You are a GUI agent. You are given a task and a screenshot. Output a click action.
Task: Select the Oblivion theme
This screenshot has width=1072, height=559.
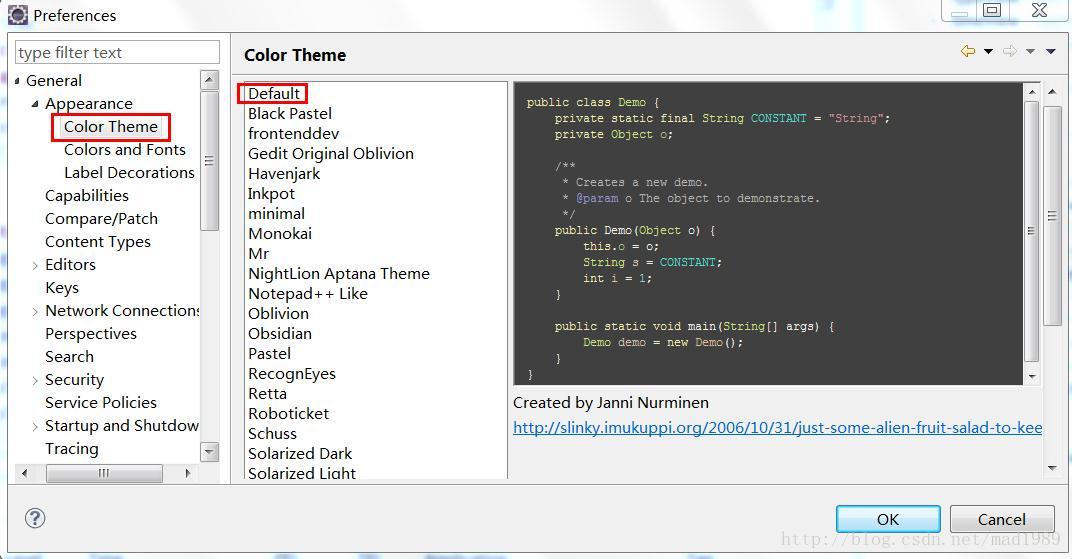278,314
